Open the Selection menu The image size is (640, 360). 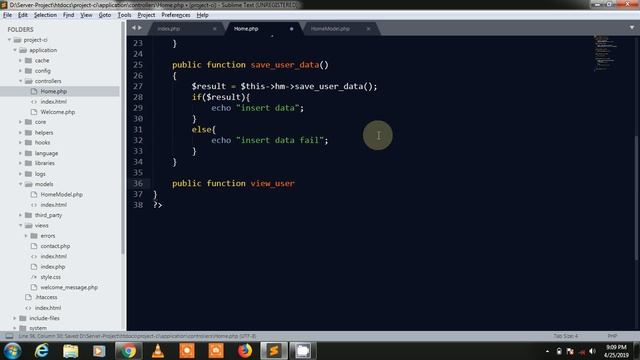(45, 15)
